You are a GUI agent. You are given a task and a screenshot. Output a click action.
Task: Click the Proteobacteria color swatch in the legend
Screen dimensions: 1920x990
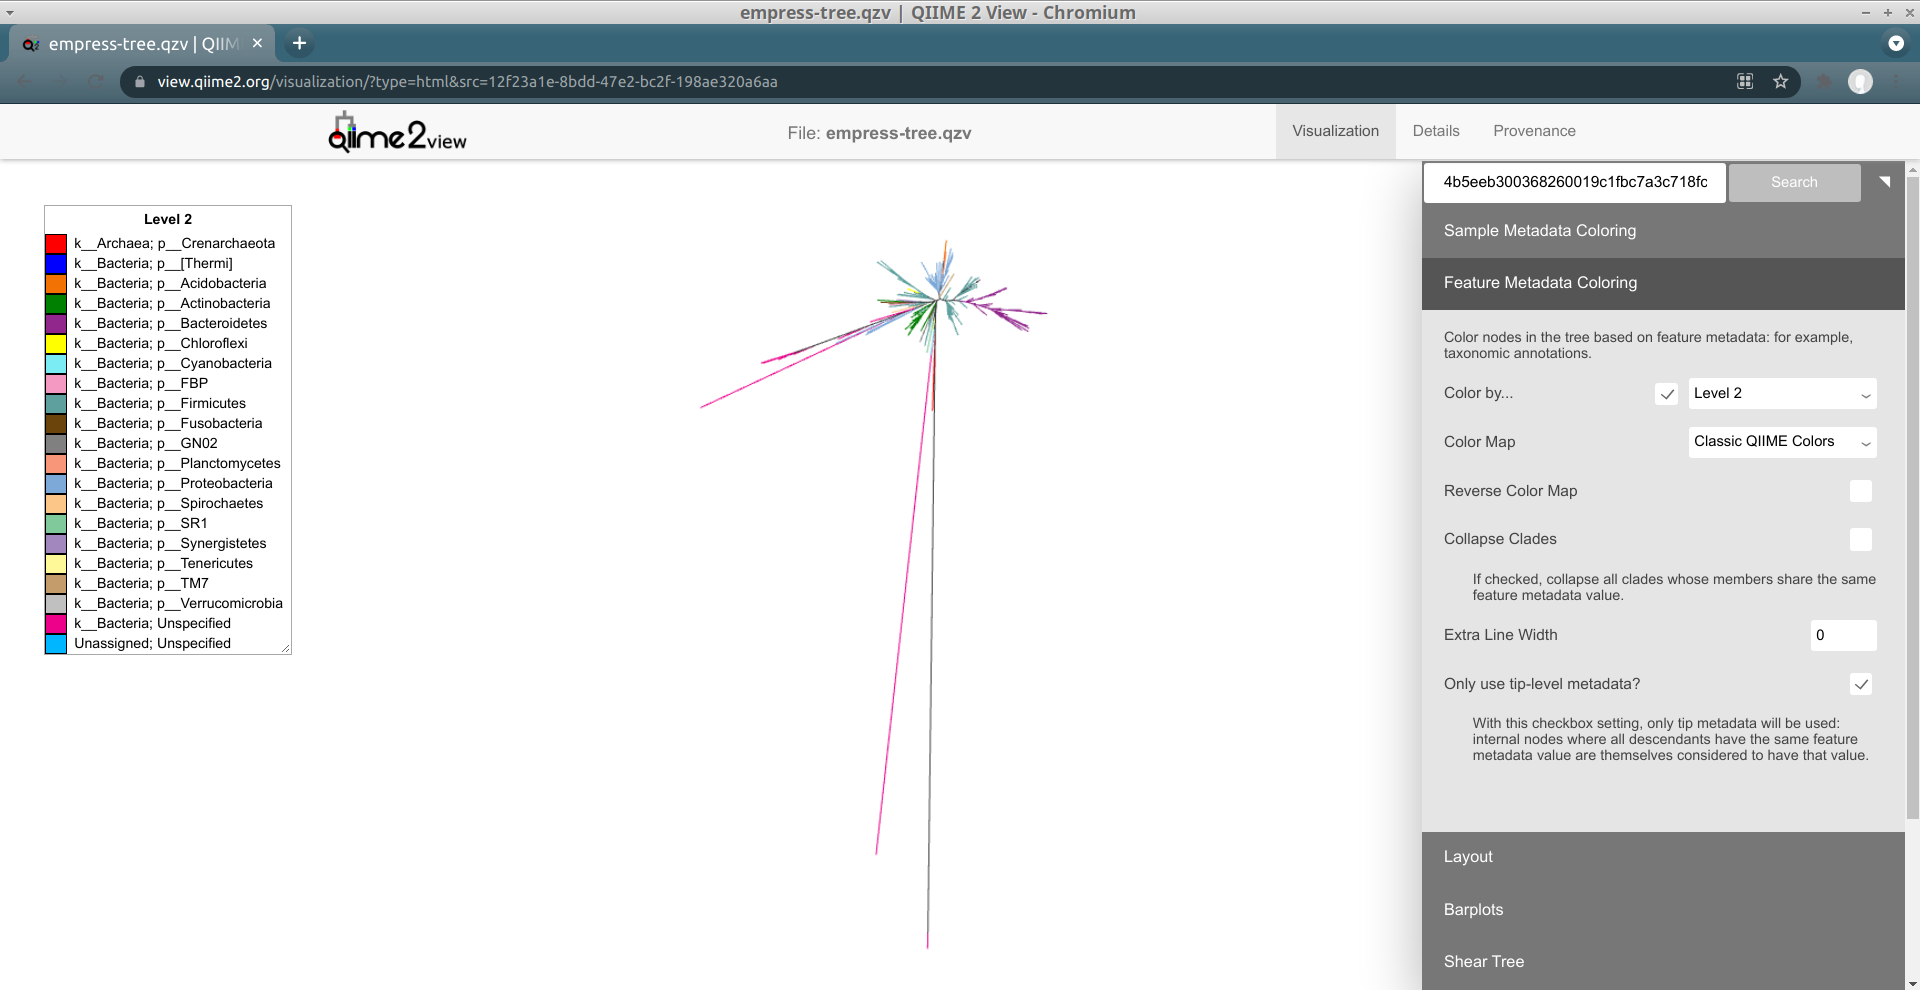pos(56,484)
